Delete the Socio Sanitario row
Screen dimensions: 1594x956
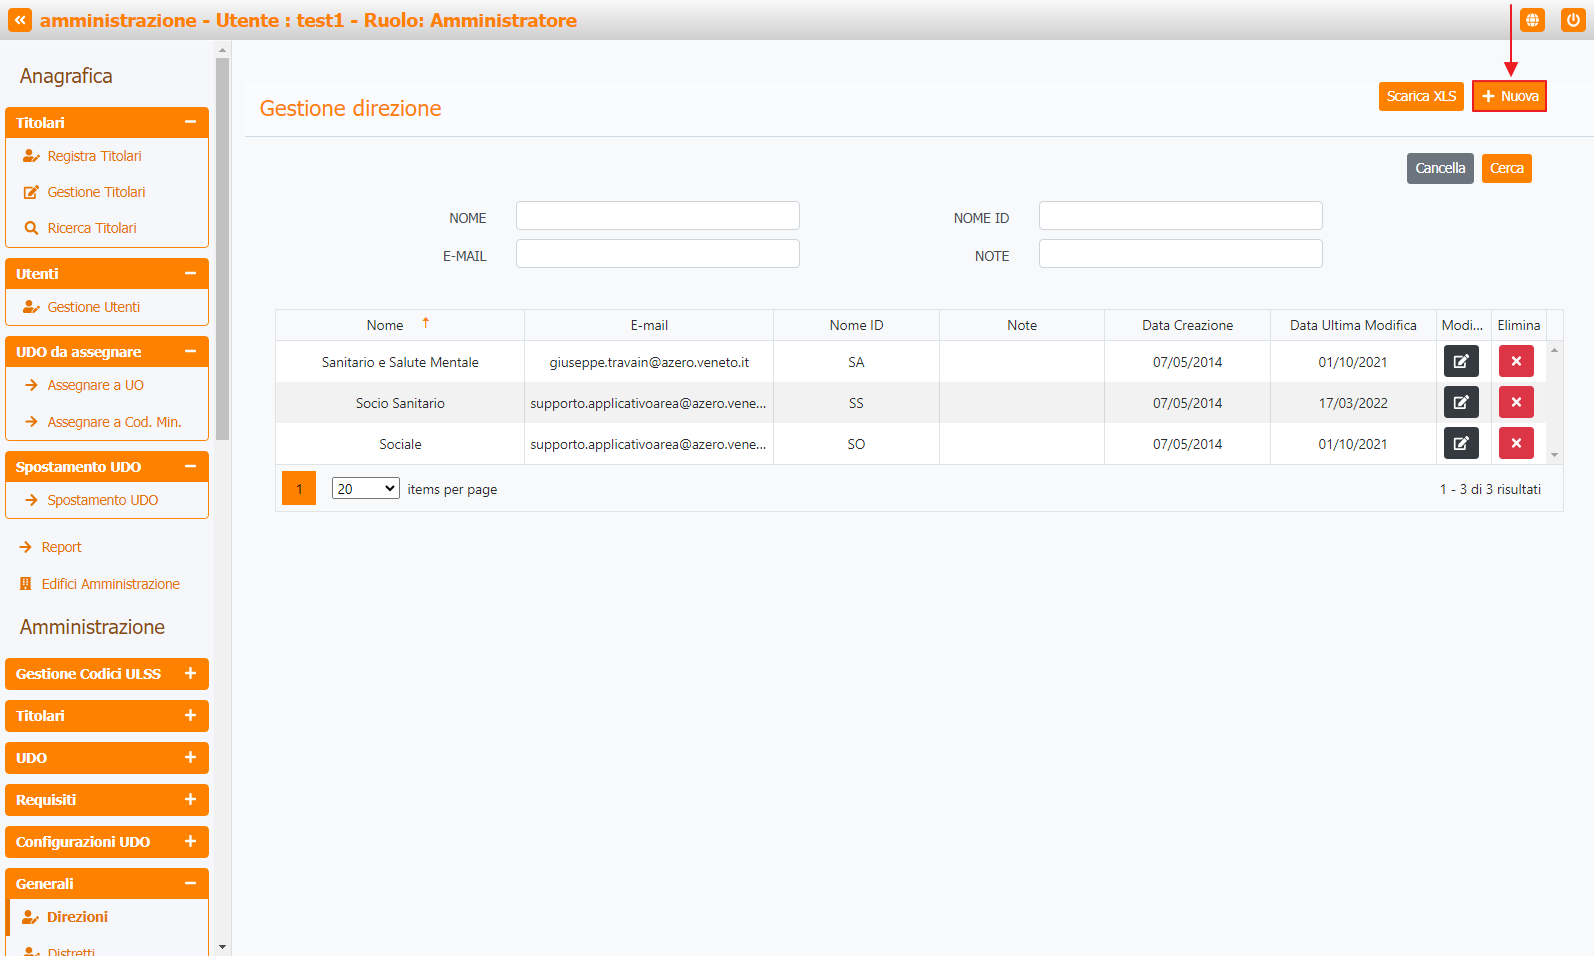coord(1515,403)
